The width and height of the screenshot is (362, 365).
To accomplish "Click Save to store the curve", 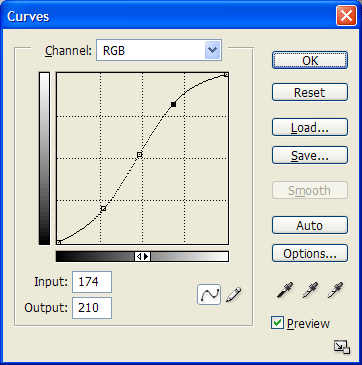I will point(310,155).
